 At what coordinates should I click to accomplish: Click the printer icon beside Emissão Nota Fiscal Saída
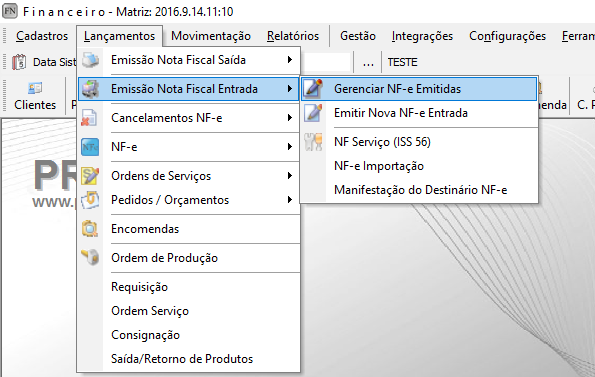[90, 60]
